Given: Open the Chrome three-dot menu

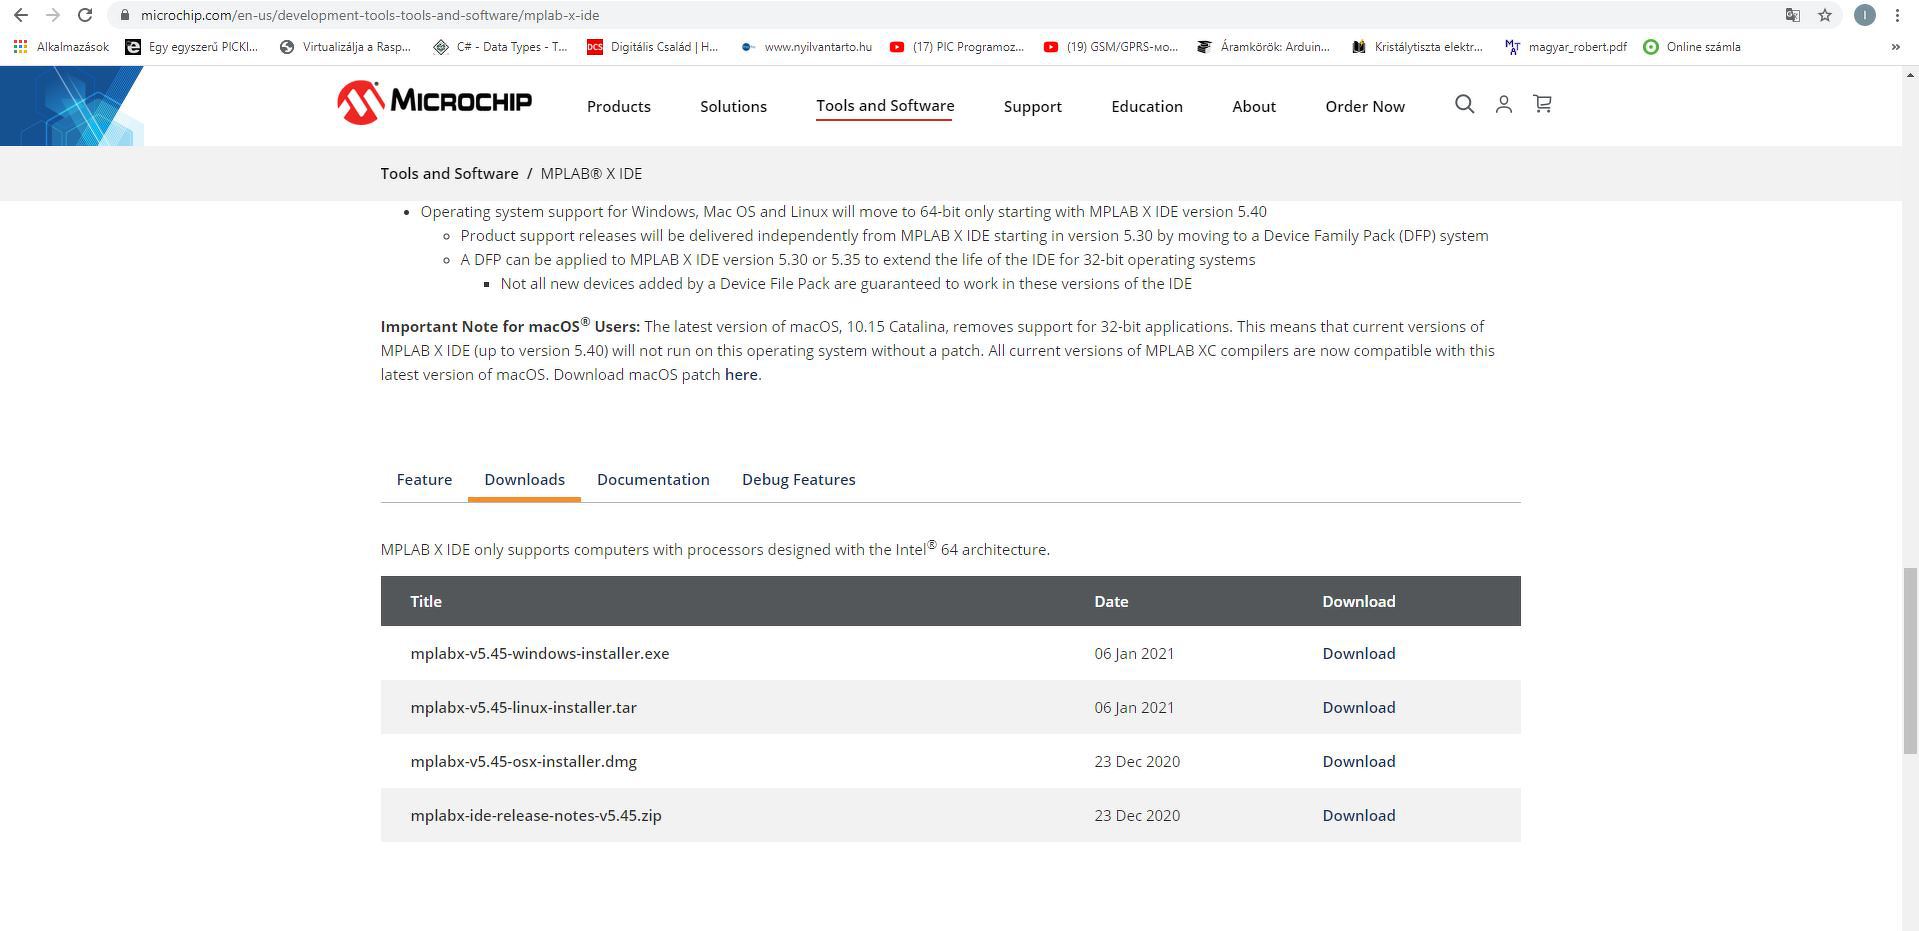Looking at the screenshot, I should click(x=1897, y=15).
